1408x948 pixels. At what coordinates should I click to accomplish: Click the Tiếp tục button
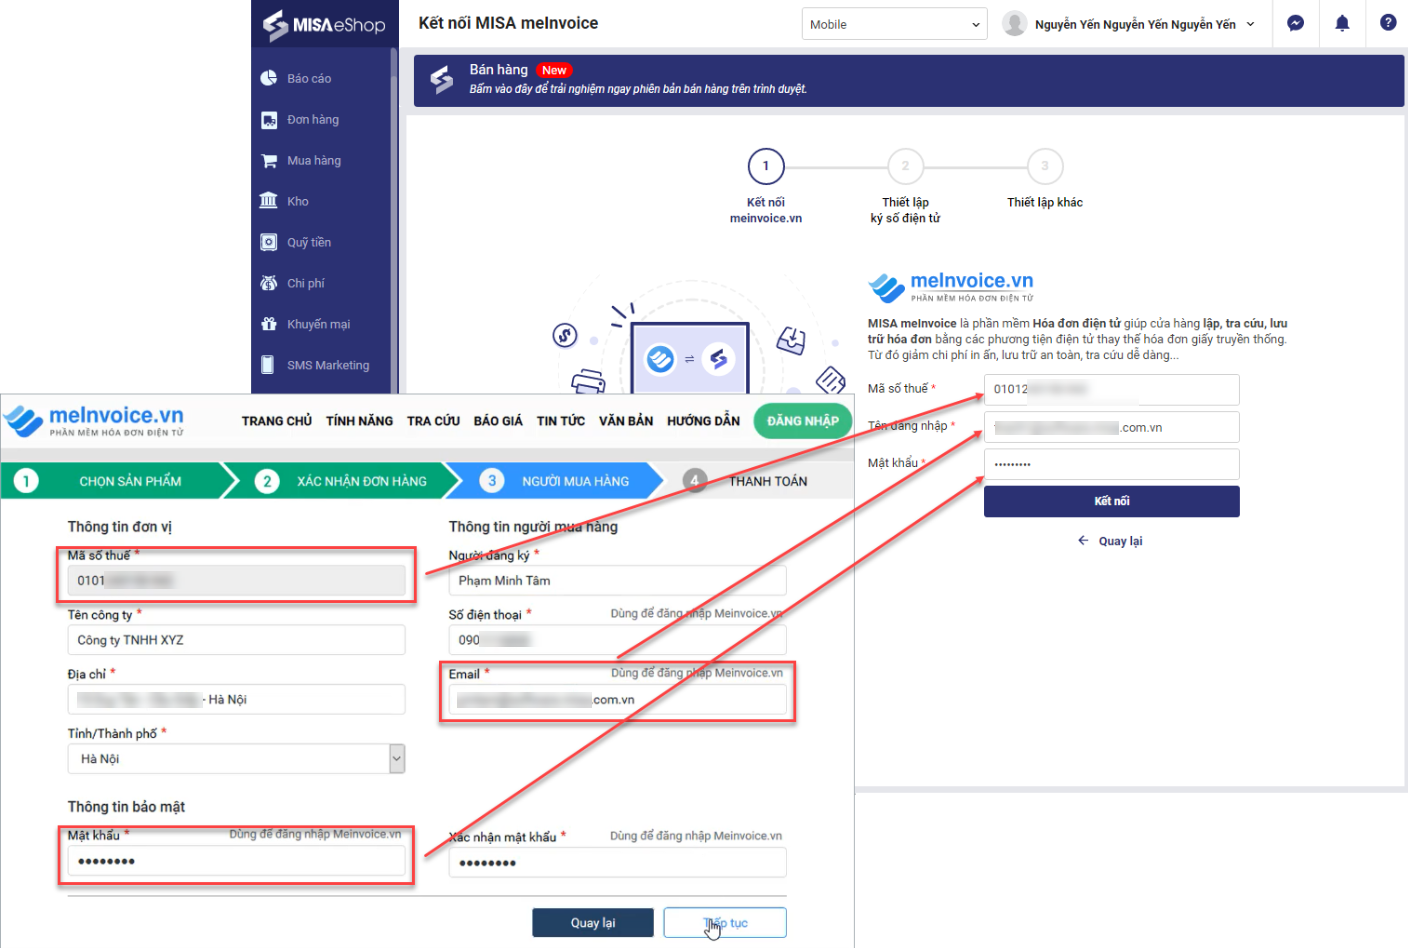pos(725,923)
